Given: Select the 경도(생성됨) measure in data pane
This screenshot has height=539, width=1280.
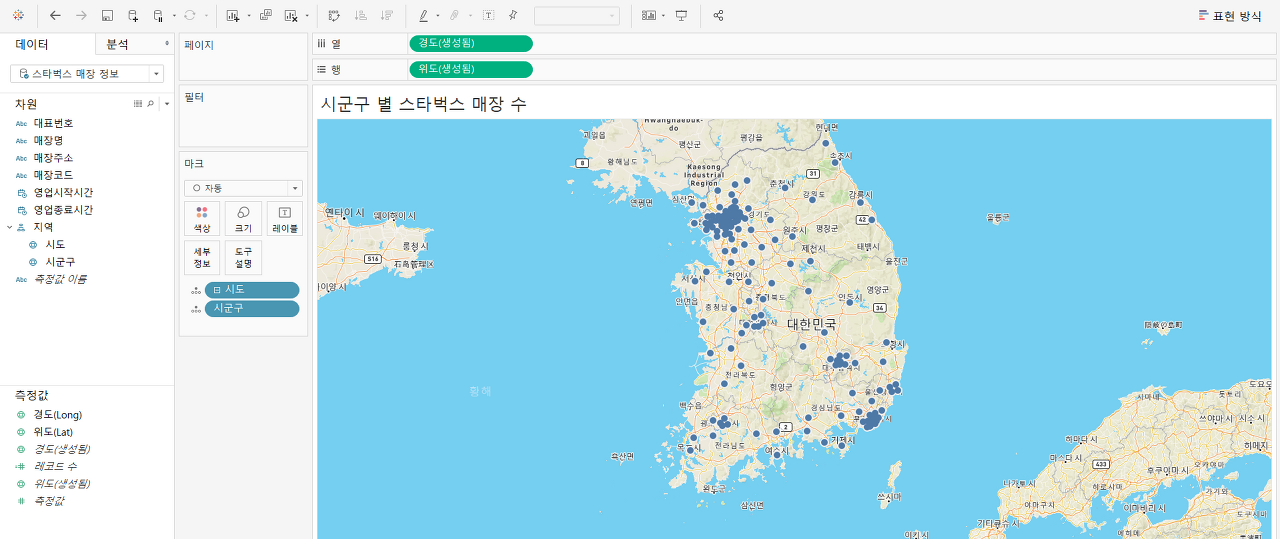Looking at the screenshot, I should click(x=62, y=449).
